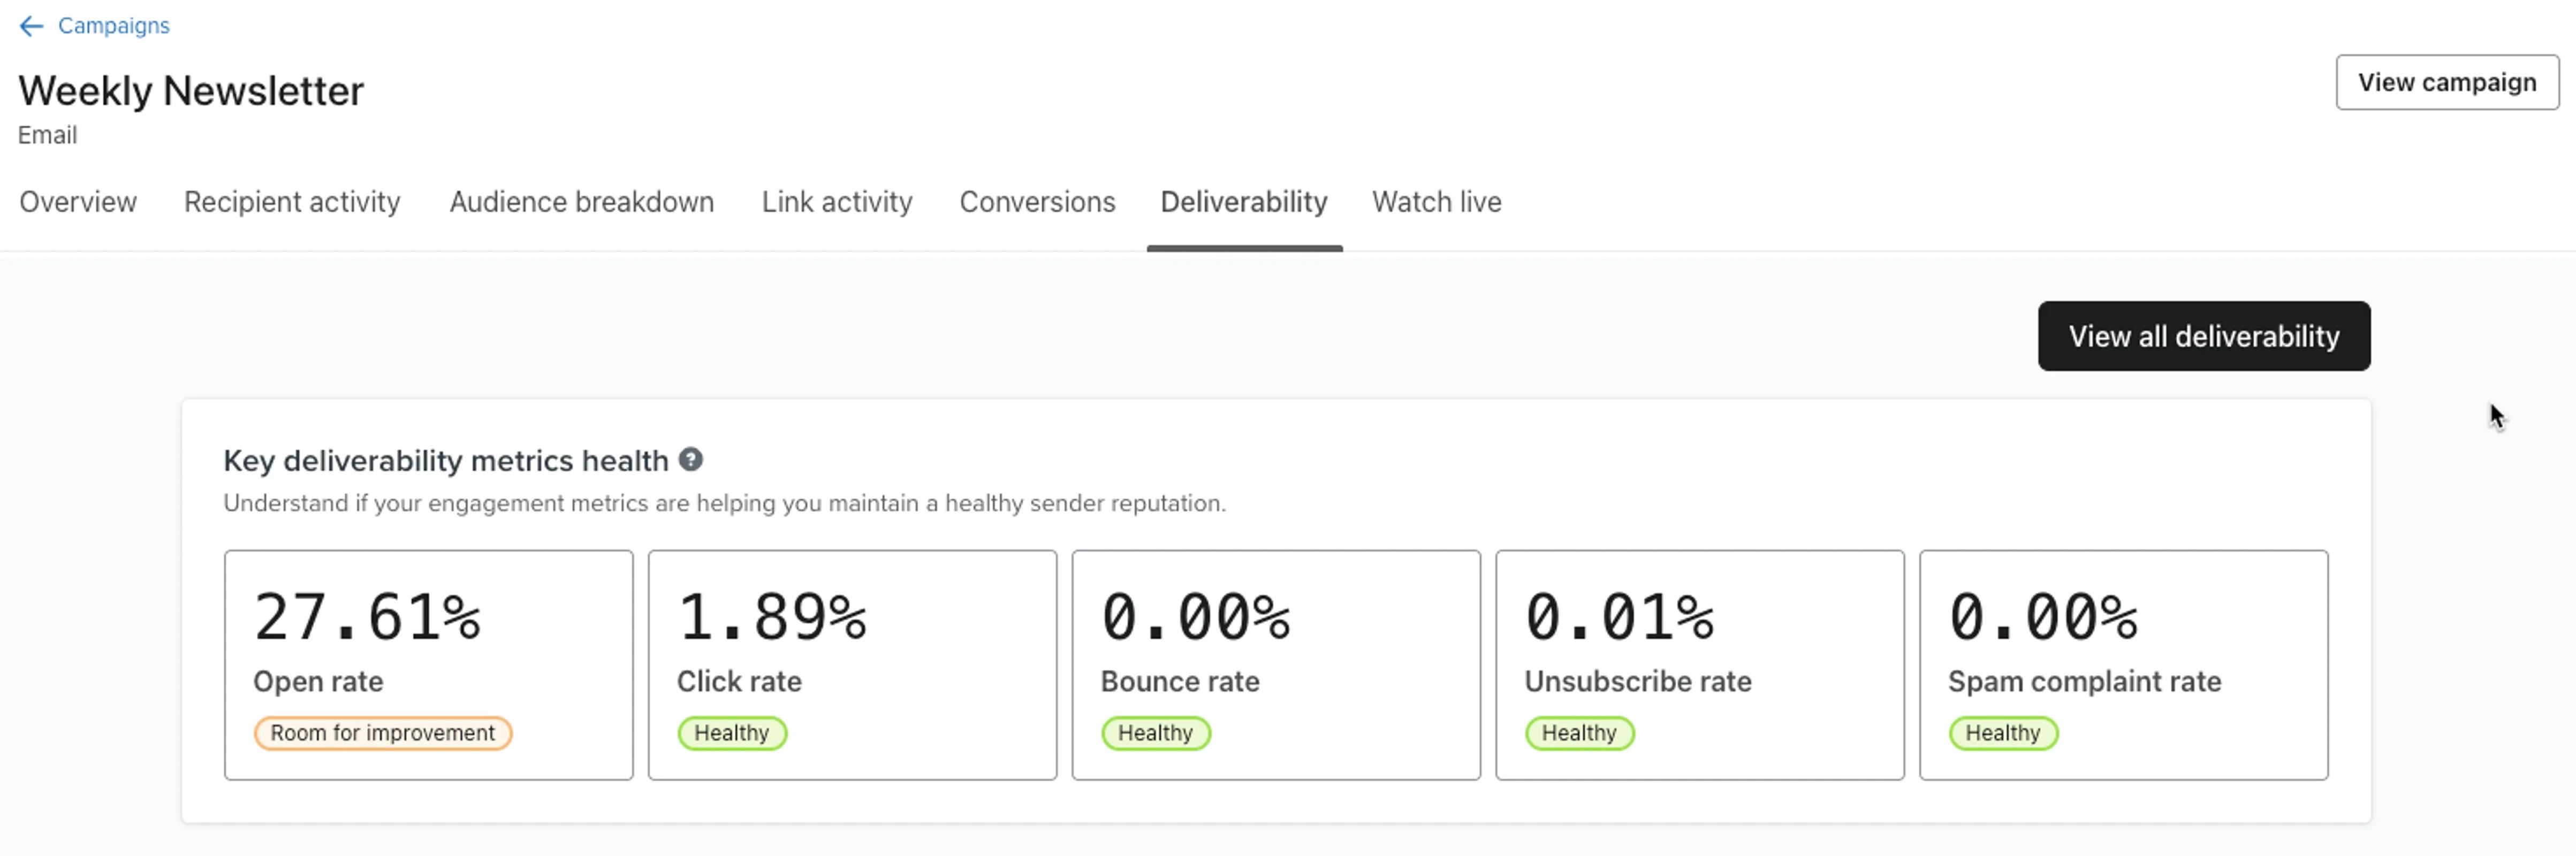Select the Audience breakdown tab
2576x856 pixels.
[581, 202]
